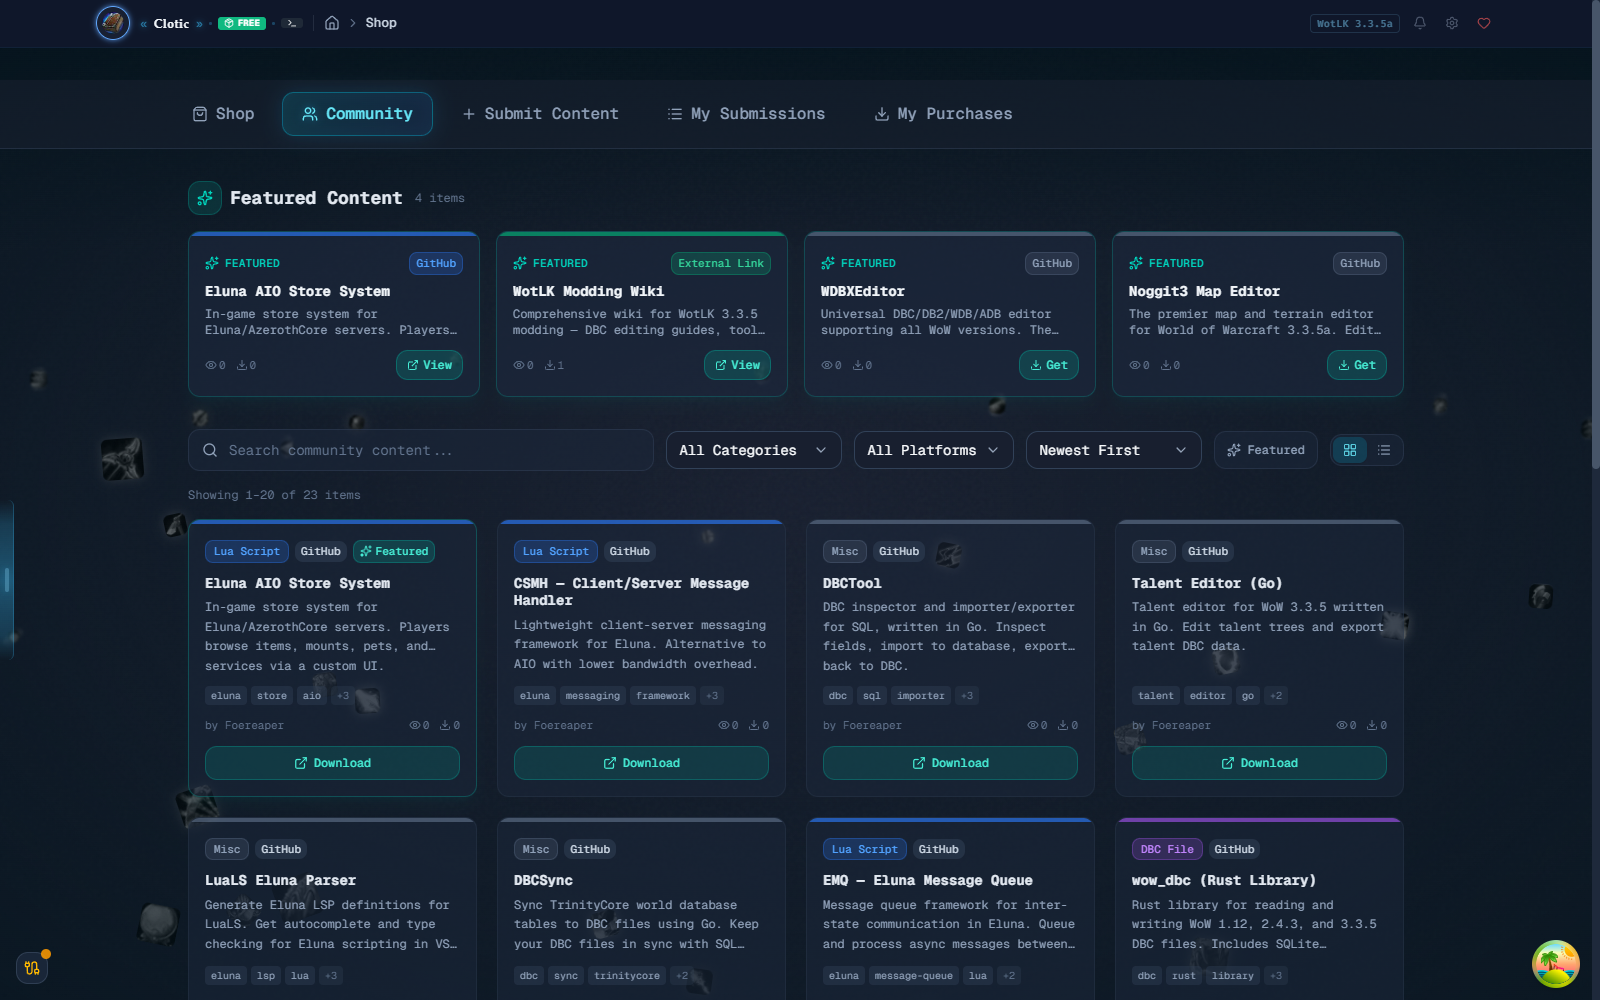Enable grid view layout

[x=1350, y=450]
